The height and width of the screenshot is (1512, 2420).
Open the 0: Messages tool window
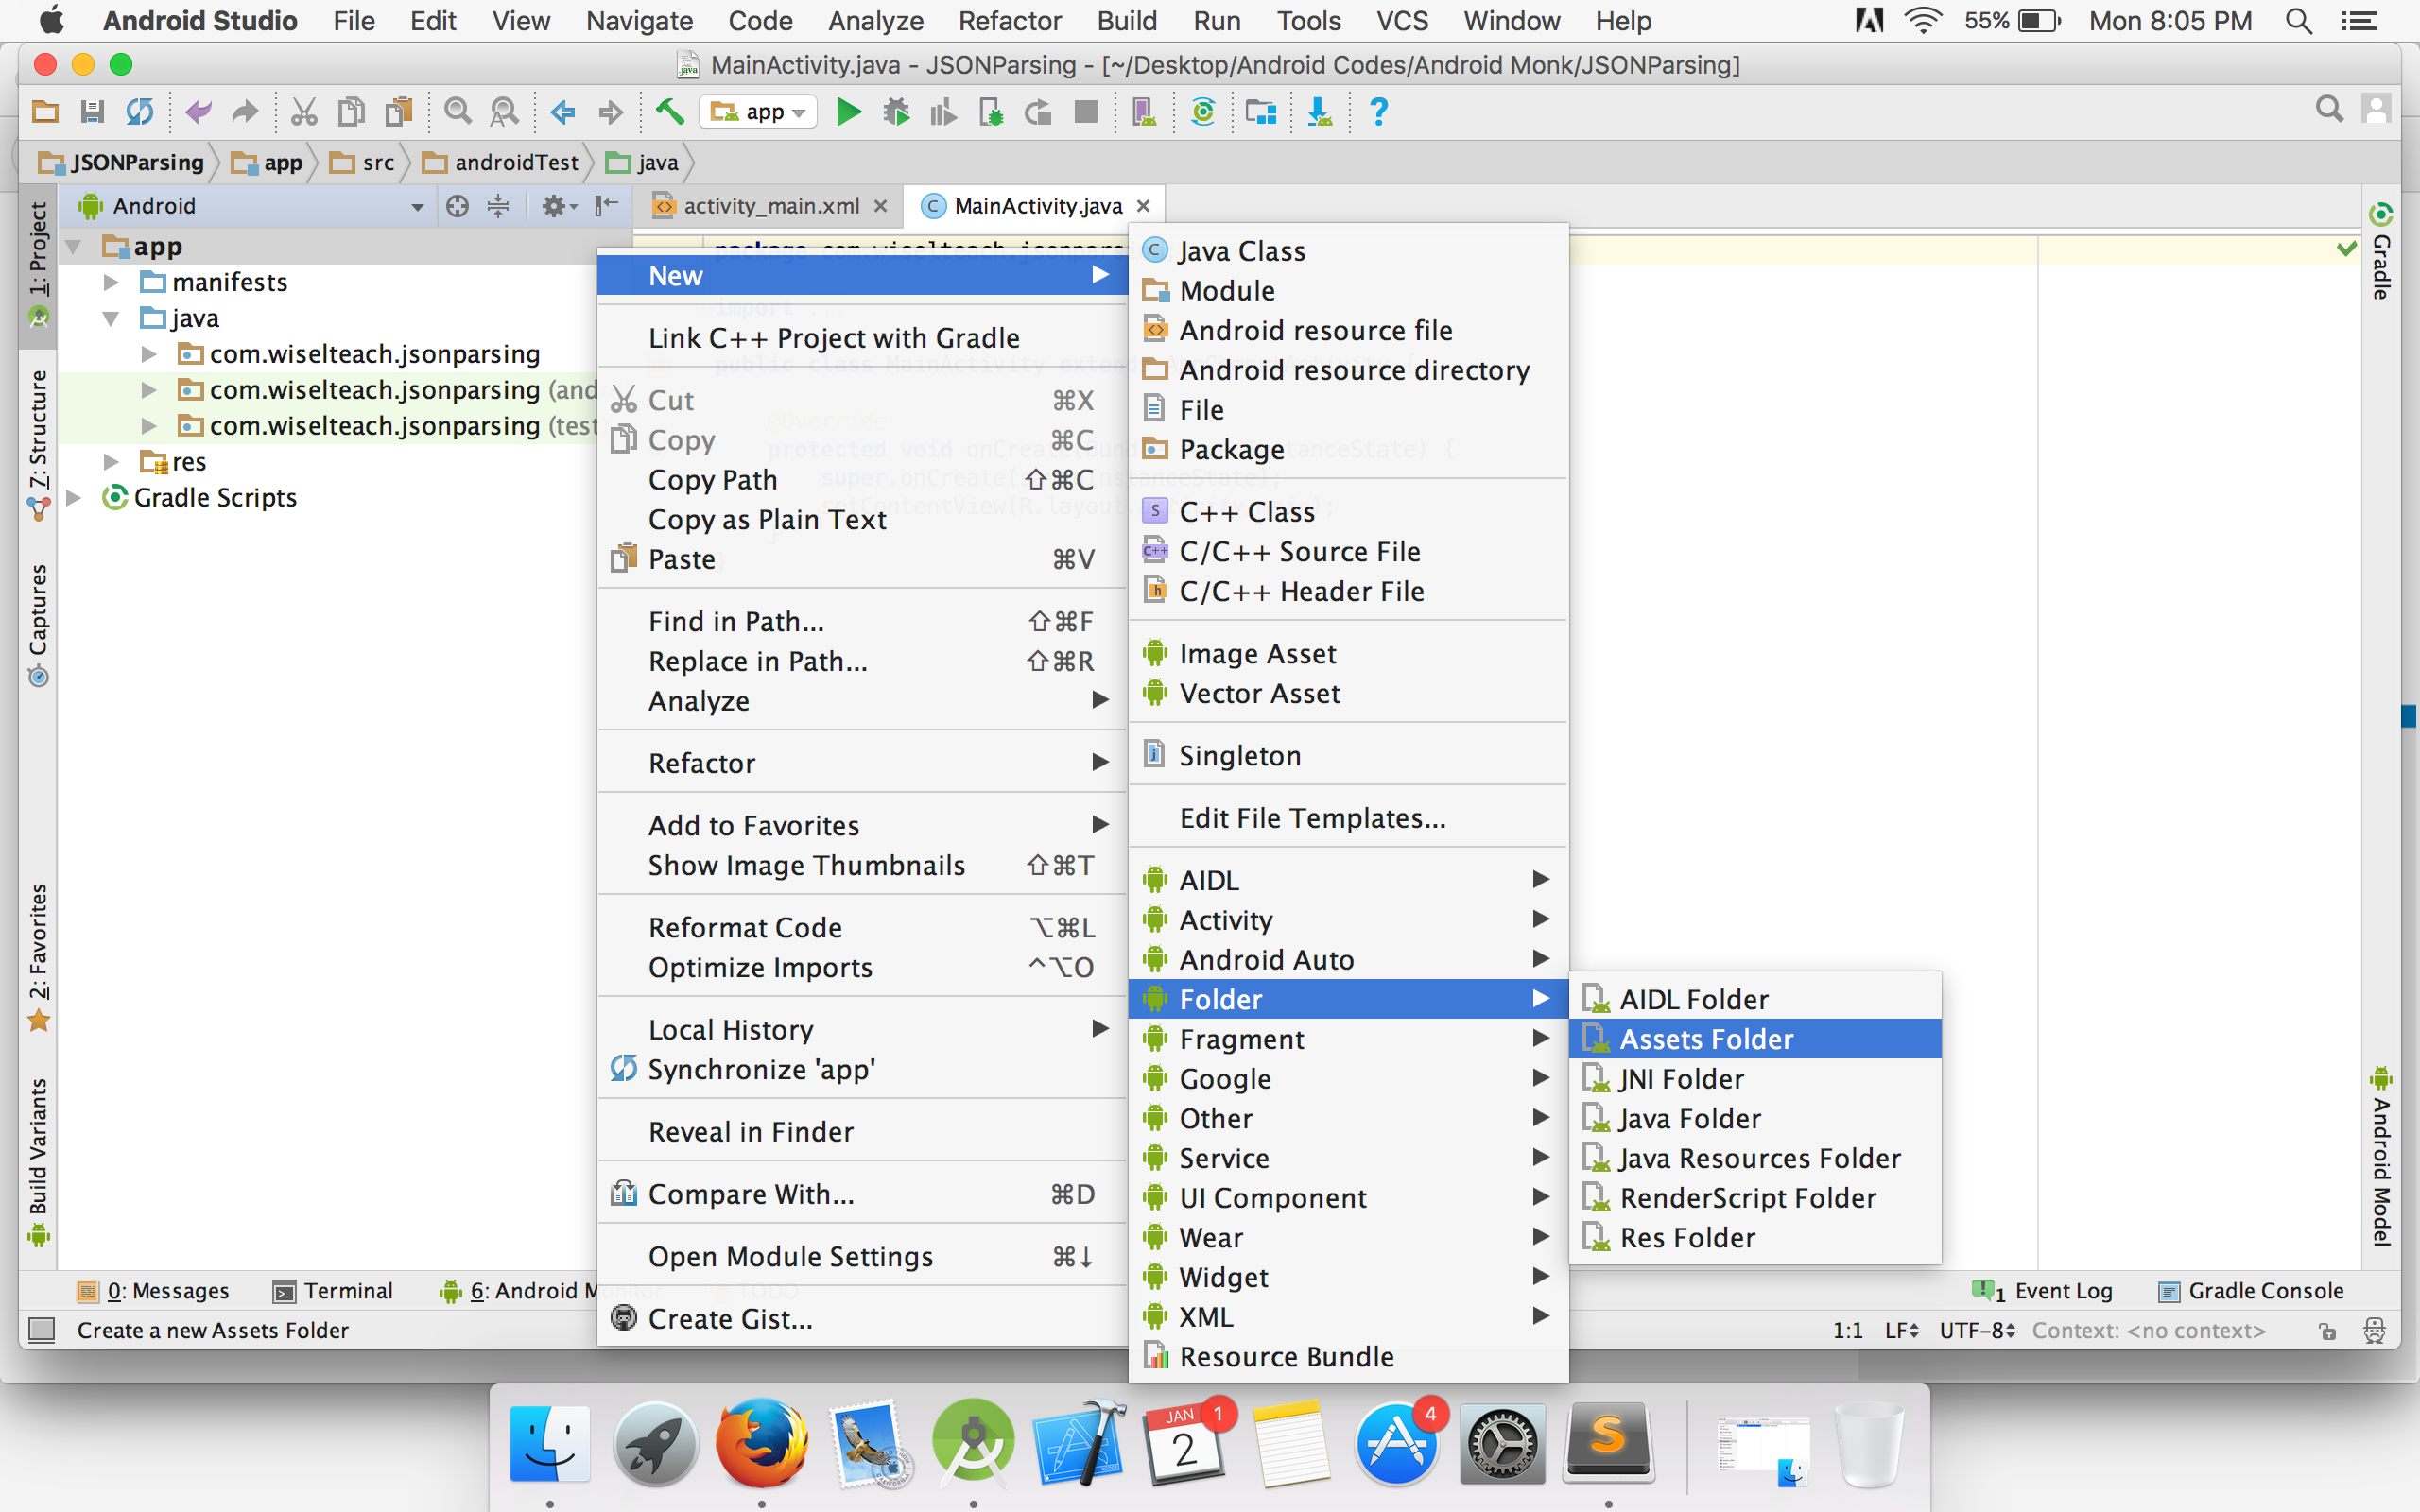pos(154,1291)
